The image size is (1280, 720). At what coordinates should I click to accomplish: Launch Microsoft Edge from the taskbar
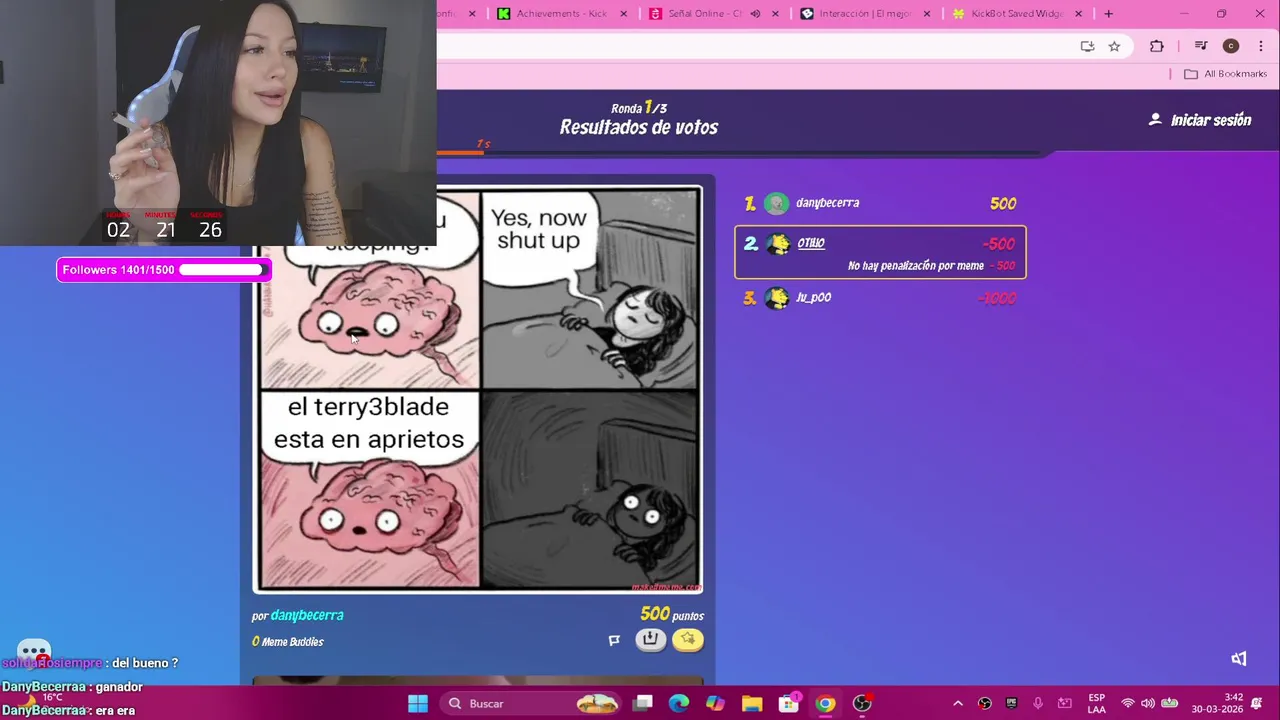click(x=679, y=703)
